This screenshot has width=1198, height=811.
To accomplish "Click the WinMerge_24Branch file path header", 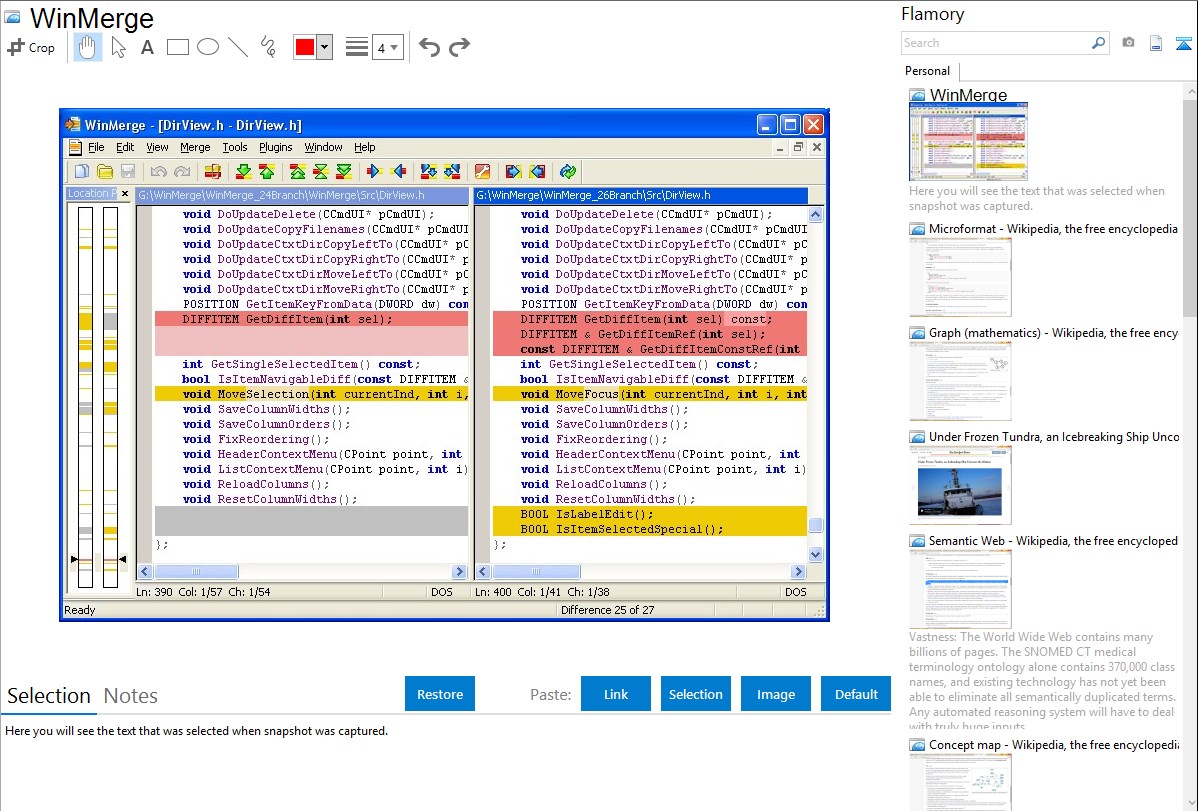I will (x=302, y=196).
